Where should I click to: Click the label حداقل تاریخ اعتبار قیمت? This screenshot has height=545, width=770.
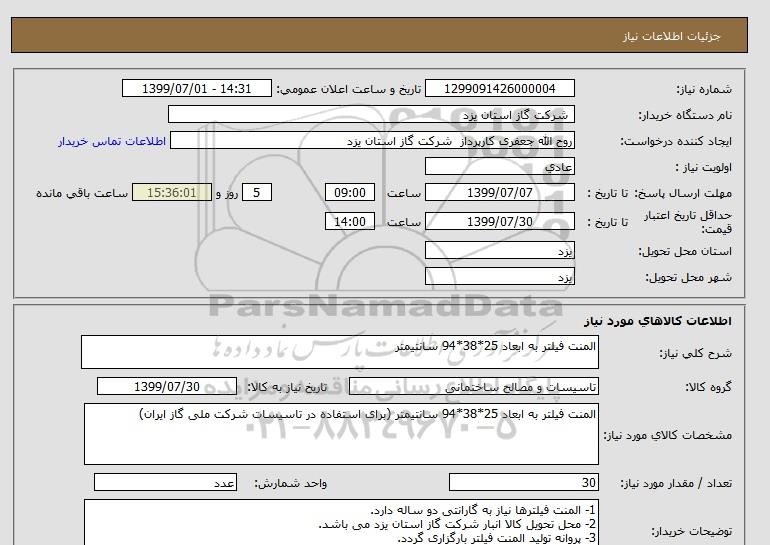[688, 222]
